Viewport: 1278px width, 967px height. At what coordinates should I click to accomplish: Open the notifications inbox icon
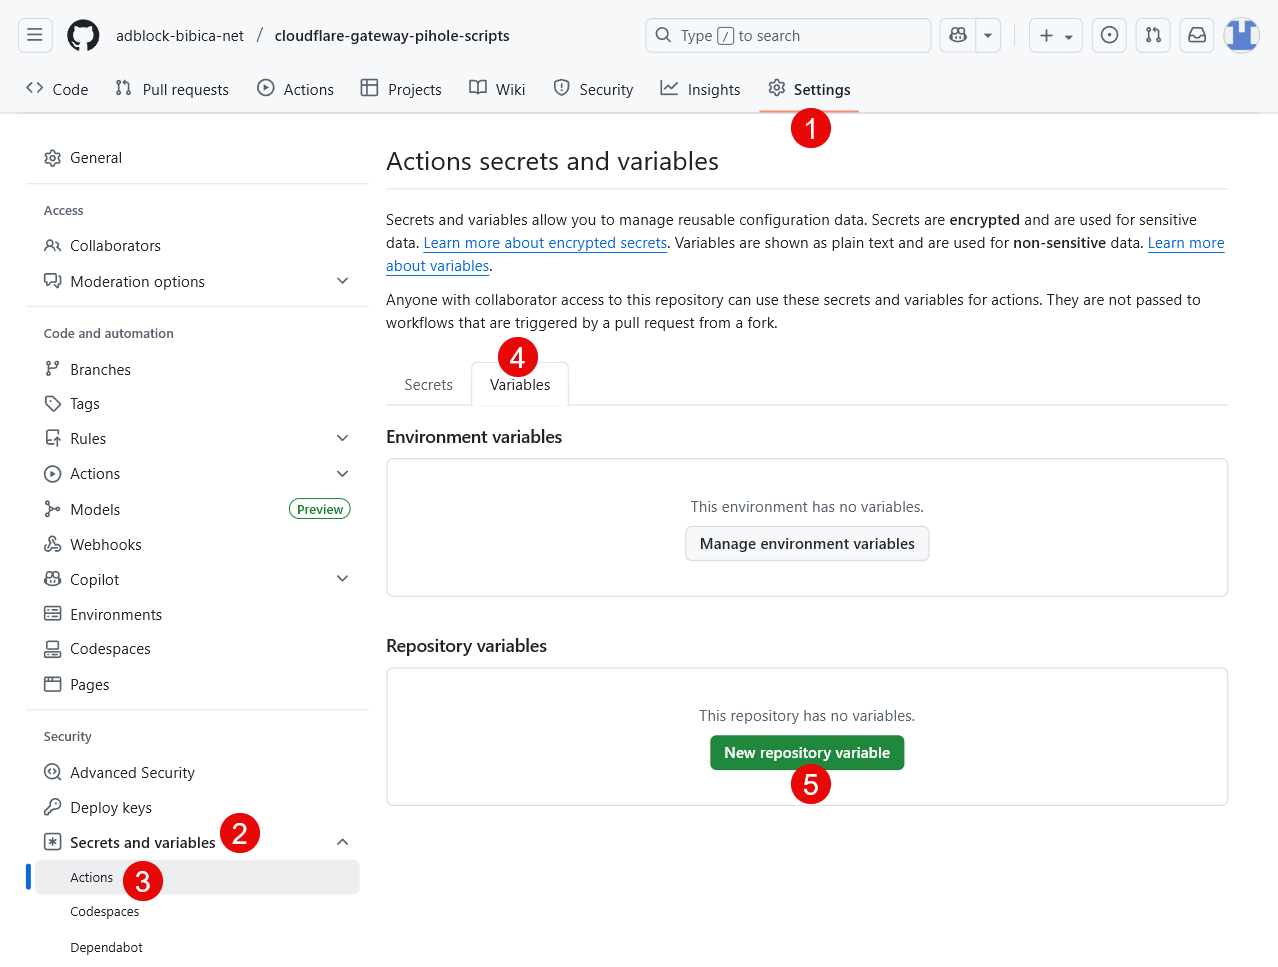click(x=1197, y=35)
